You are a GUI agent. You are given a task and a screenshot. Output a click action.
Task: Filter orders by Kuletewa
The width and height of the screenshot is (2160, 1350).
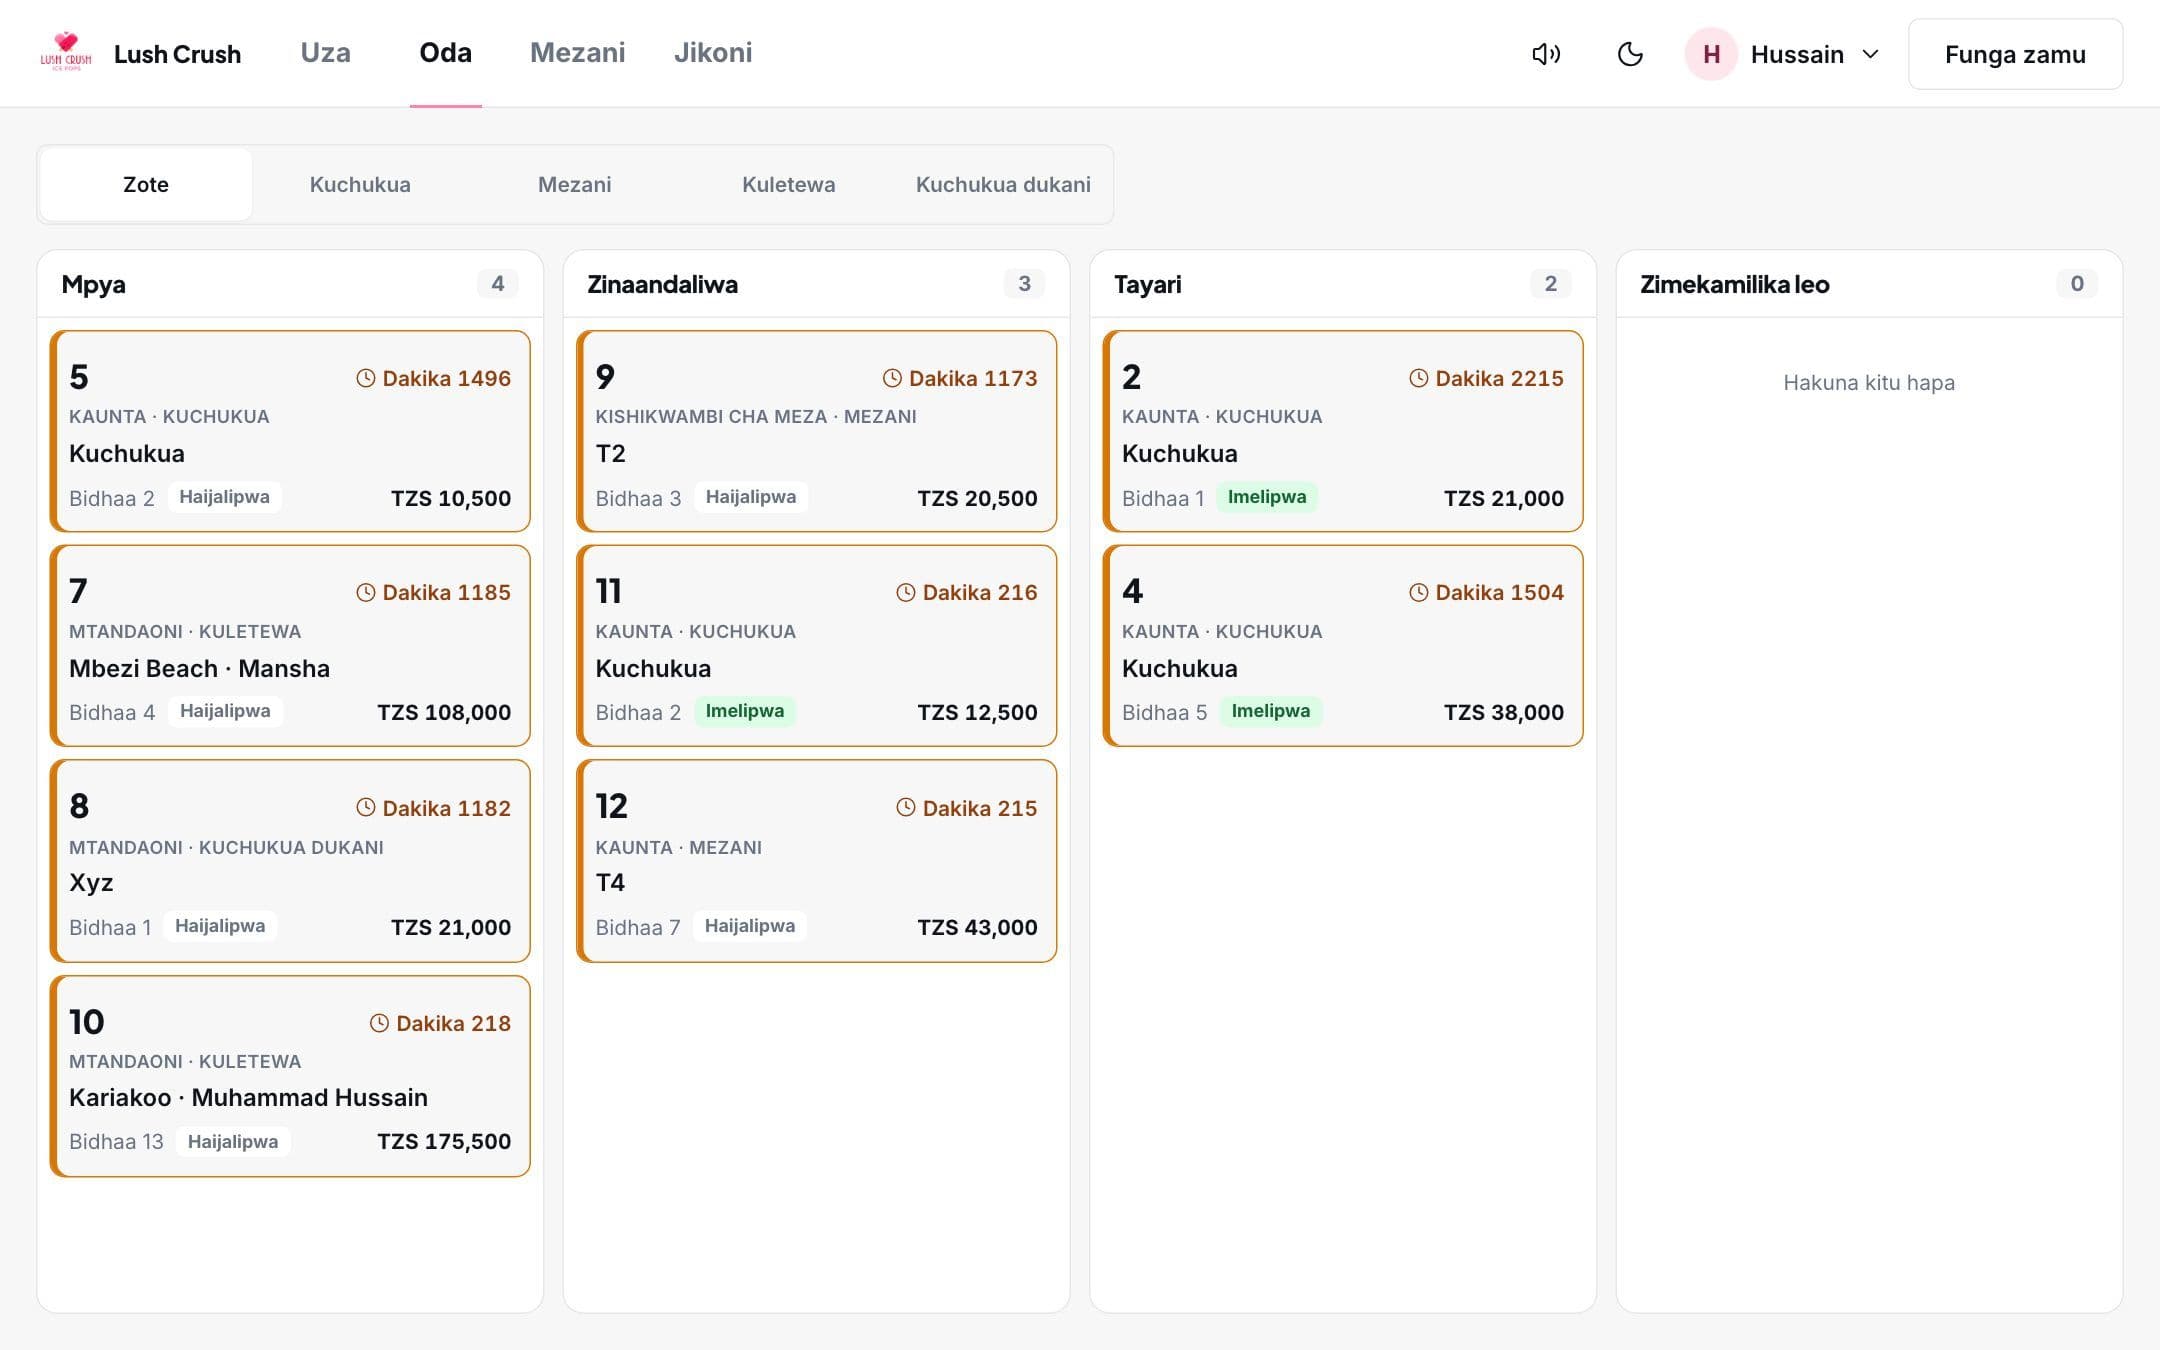789,184
